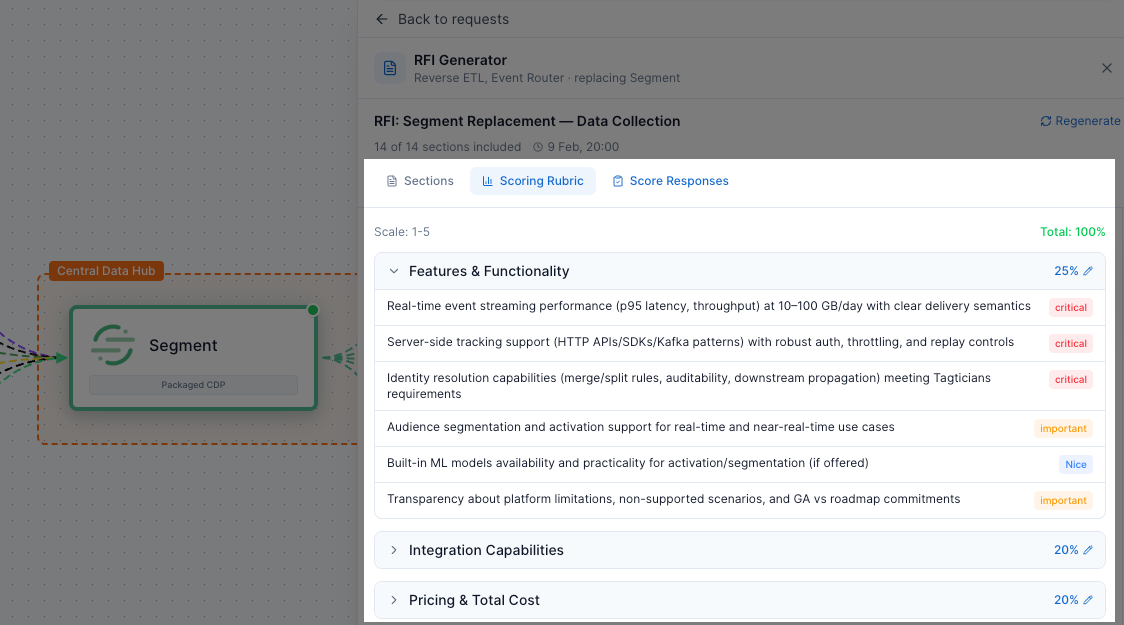Screen dimensions: 1124x625
Task: Open the Score Responses tab
Action: tap(670, 181)
